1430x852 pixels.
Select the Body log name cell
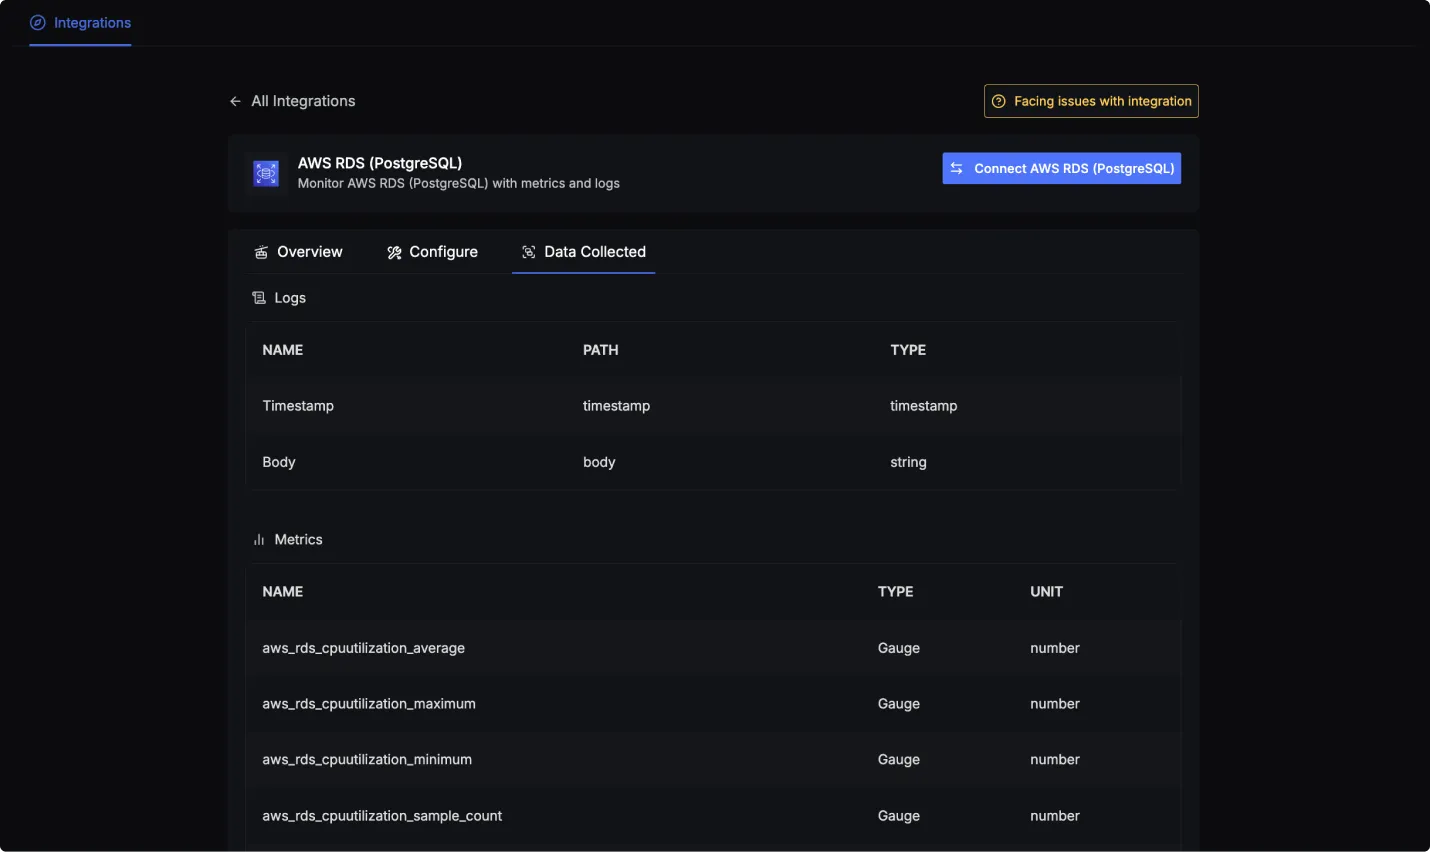point(279,462)
